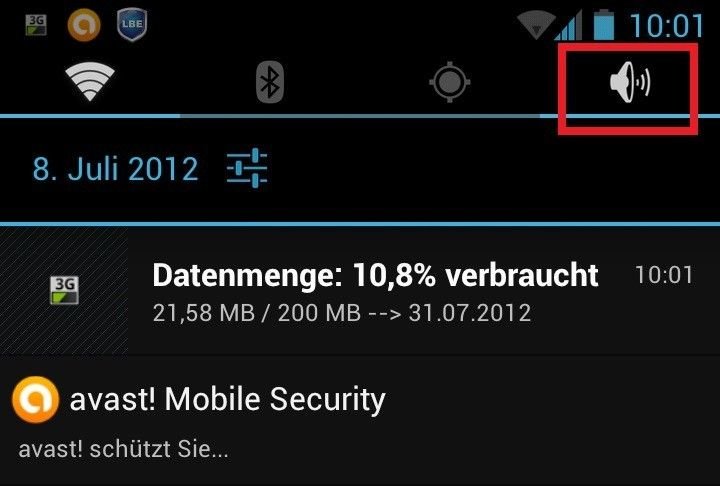Tap the grey Wi-Fi signal status indicator
Image resolution: width=720 pixels, height=486 pixels.
tap(535, 26)
